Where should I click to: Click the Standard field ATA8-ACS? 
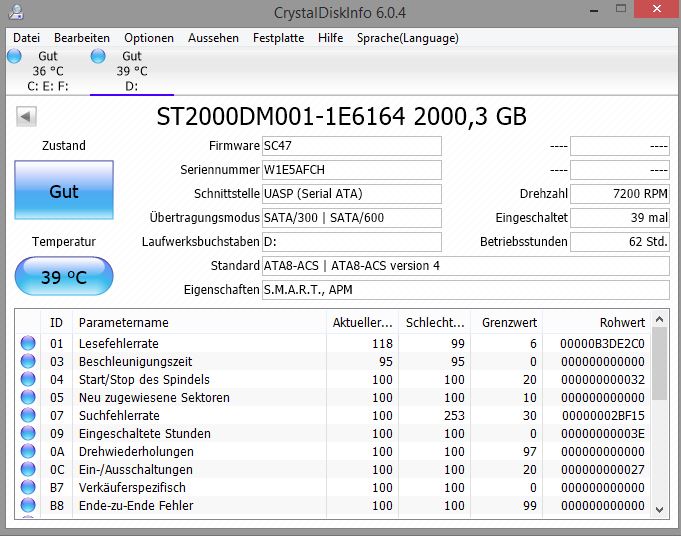[466, 266]
